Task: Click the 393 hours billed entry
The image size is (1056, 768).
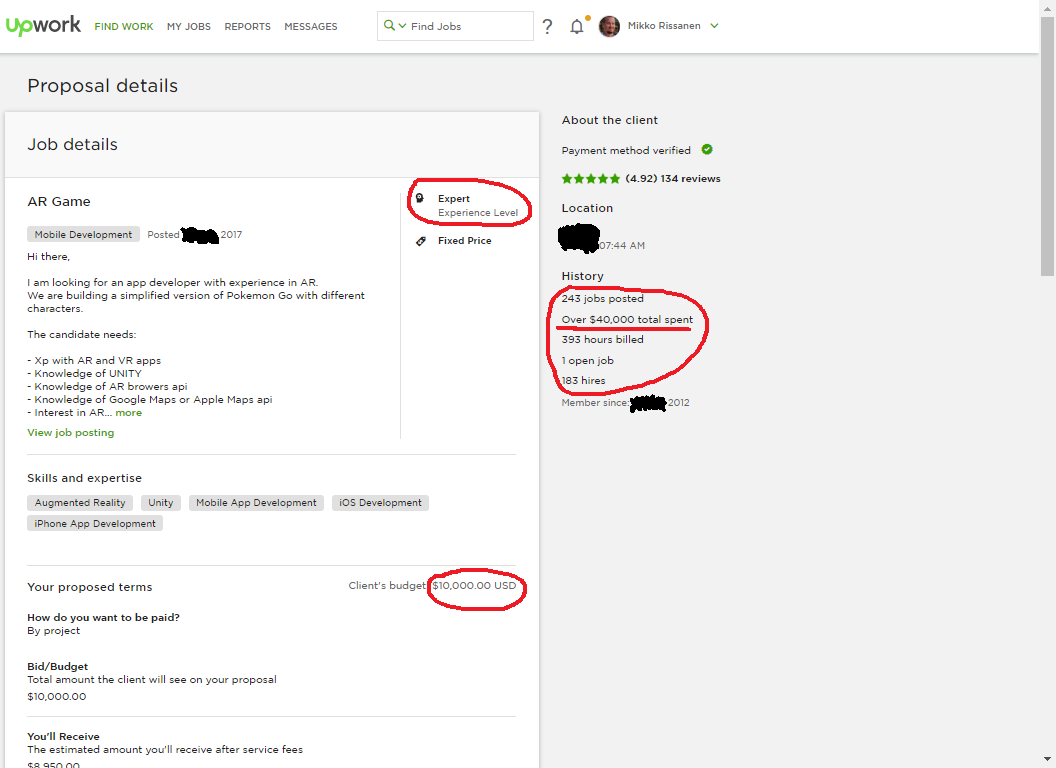Action: tap(603, 340)
